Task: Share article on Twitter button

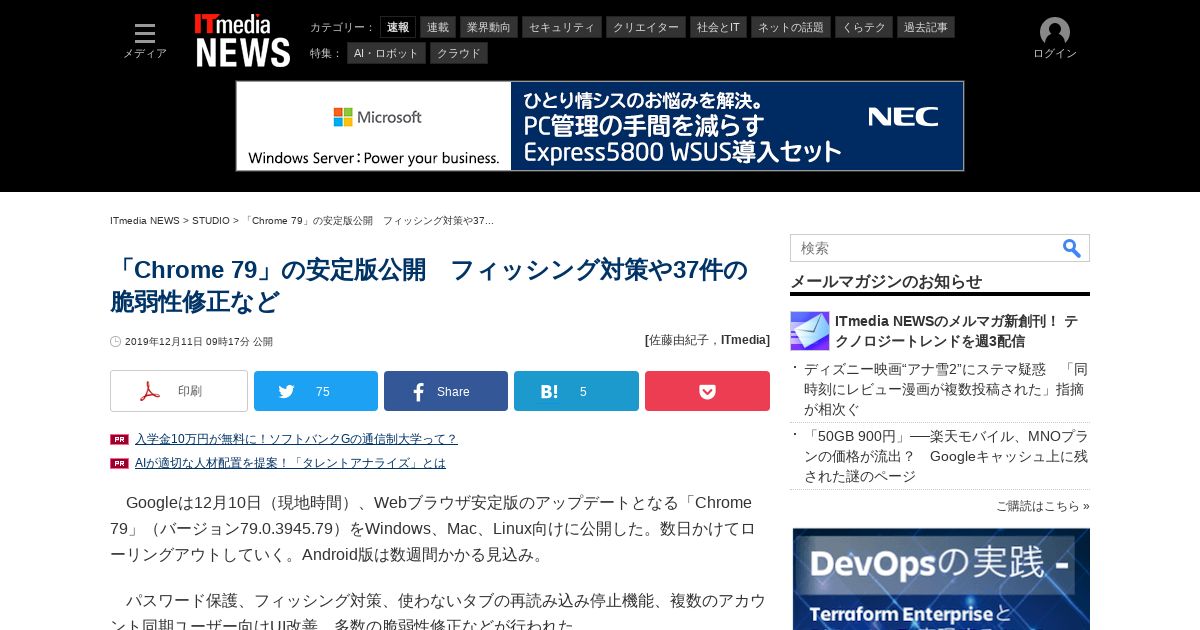Action: (316, 391)
